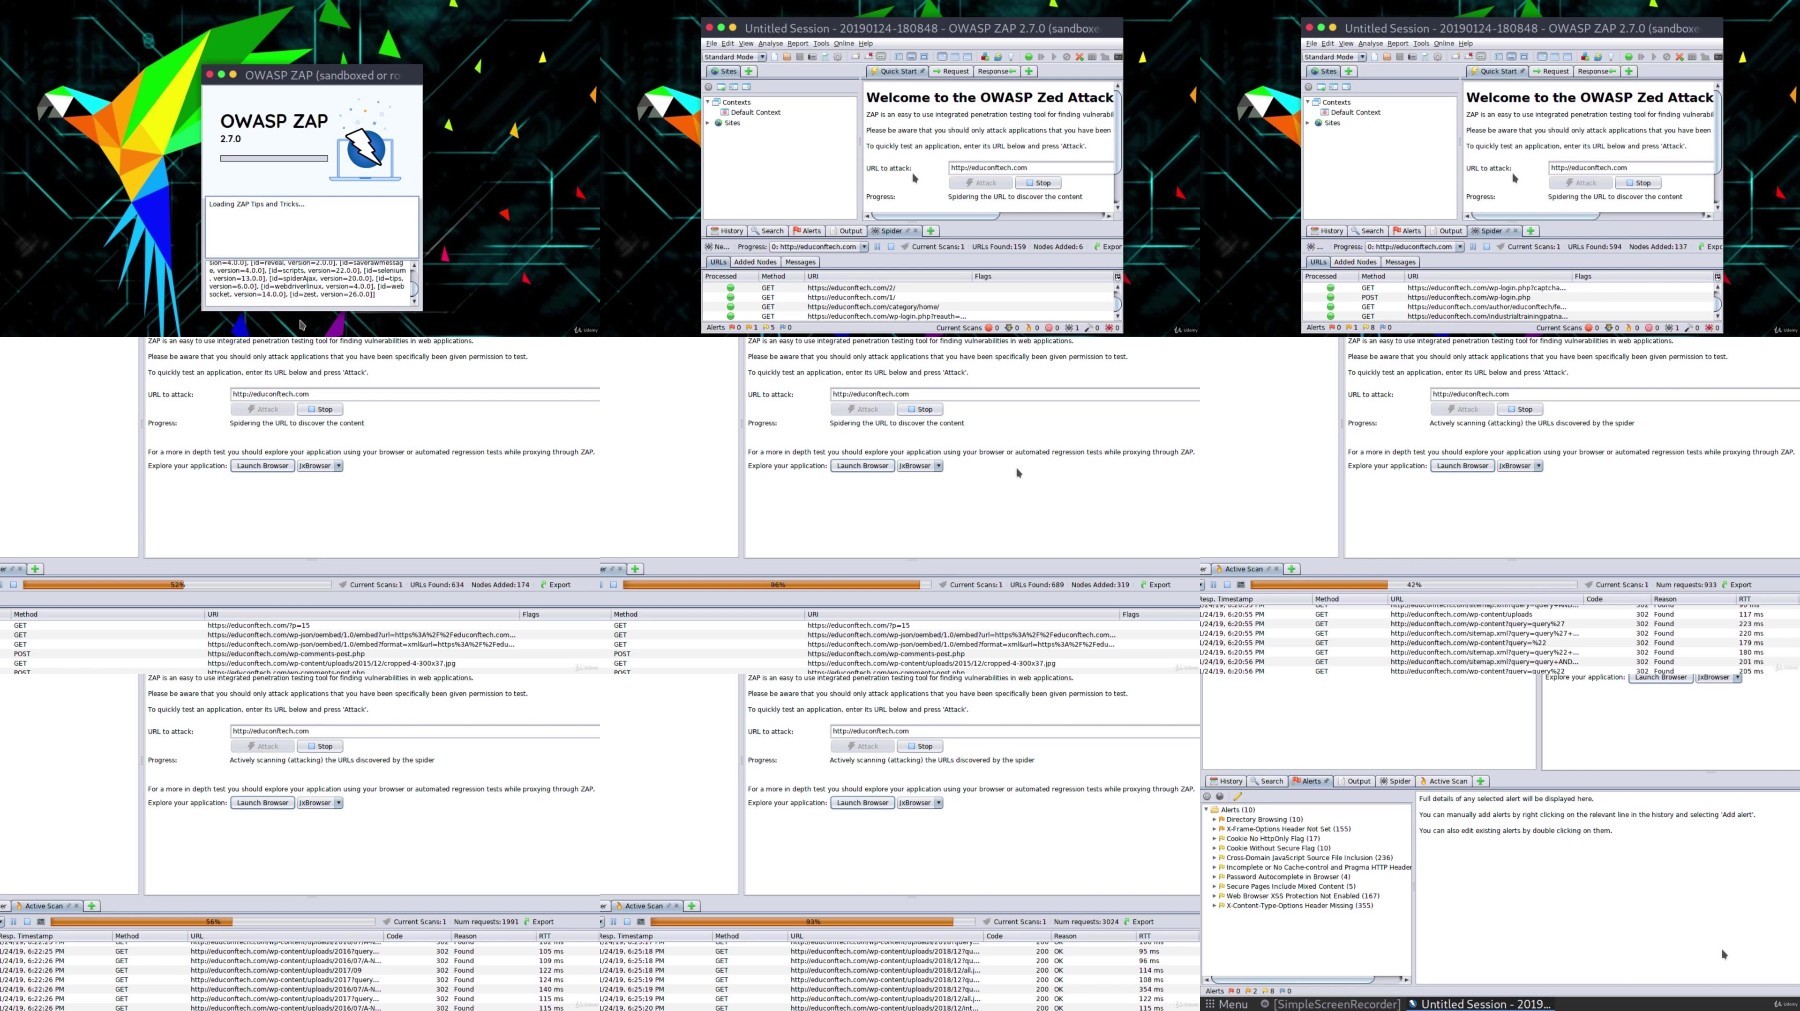Click Export next to Num requests:3024

pyautogui.click(x=1138, y=921)
